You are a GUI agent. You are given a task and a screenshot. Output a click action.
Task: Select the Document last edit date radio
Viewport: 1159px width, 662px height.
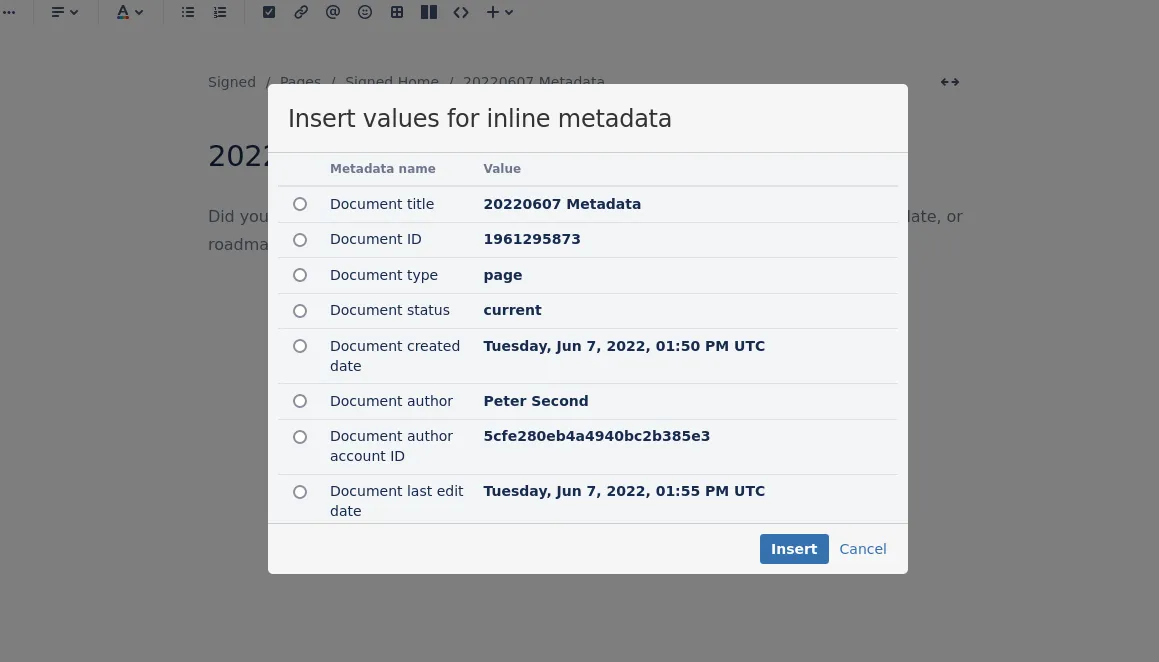(299, 492)
